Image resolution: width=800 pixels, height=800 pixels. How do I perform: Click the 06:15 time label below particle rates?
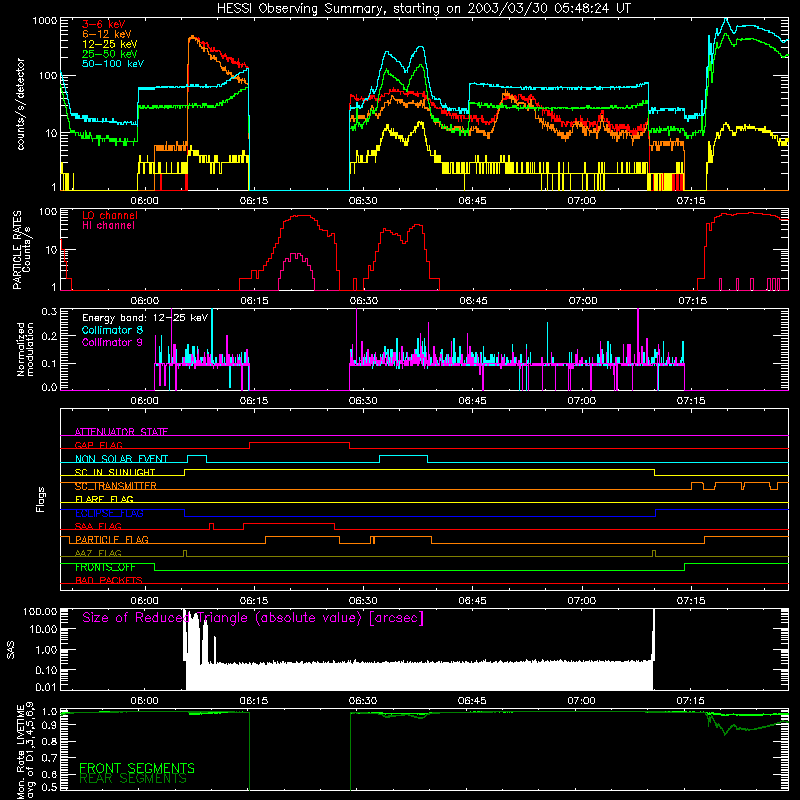click(x=254, y=301)
